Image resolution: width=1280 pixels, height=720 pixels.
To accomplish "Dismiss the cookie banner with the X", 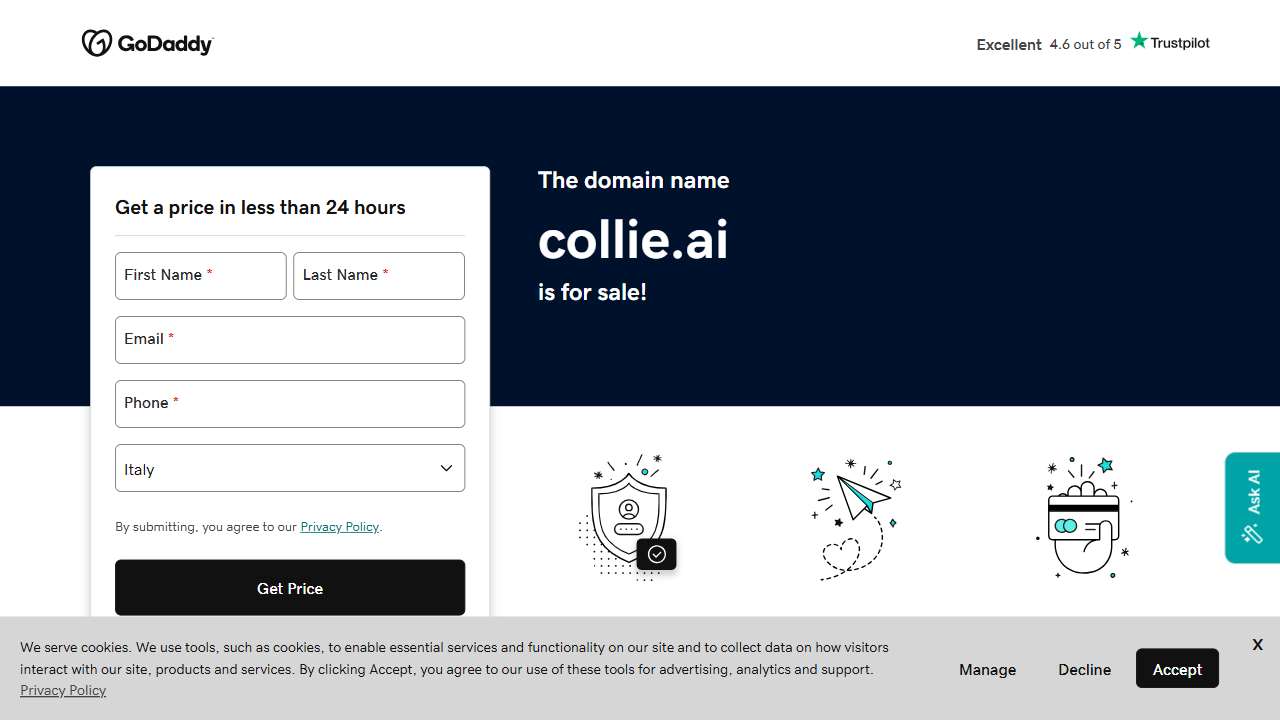I will point(1257,644).
